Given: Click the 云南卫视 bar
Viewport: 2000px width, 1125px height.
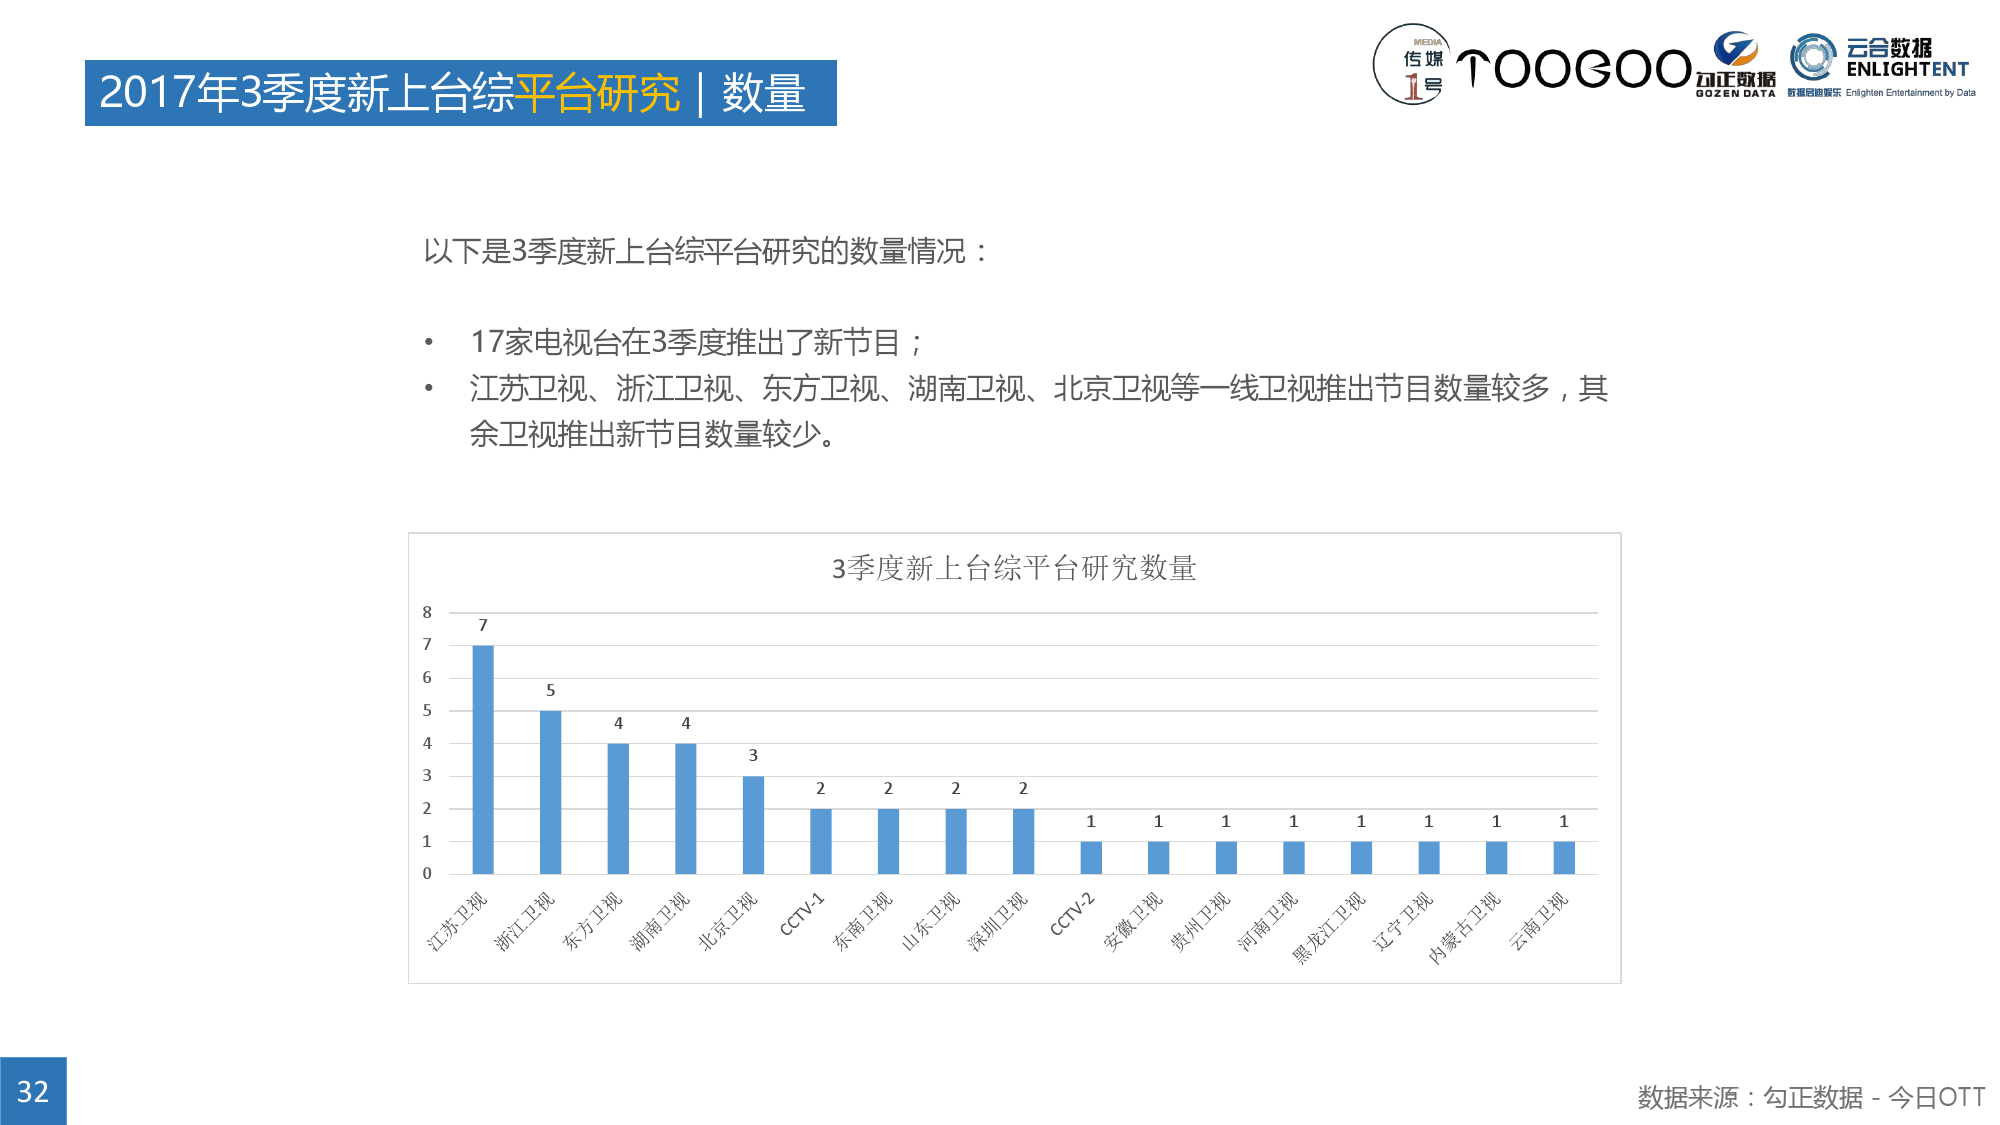Looking at the screenshot, I should 1564,857.
